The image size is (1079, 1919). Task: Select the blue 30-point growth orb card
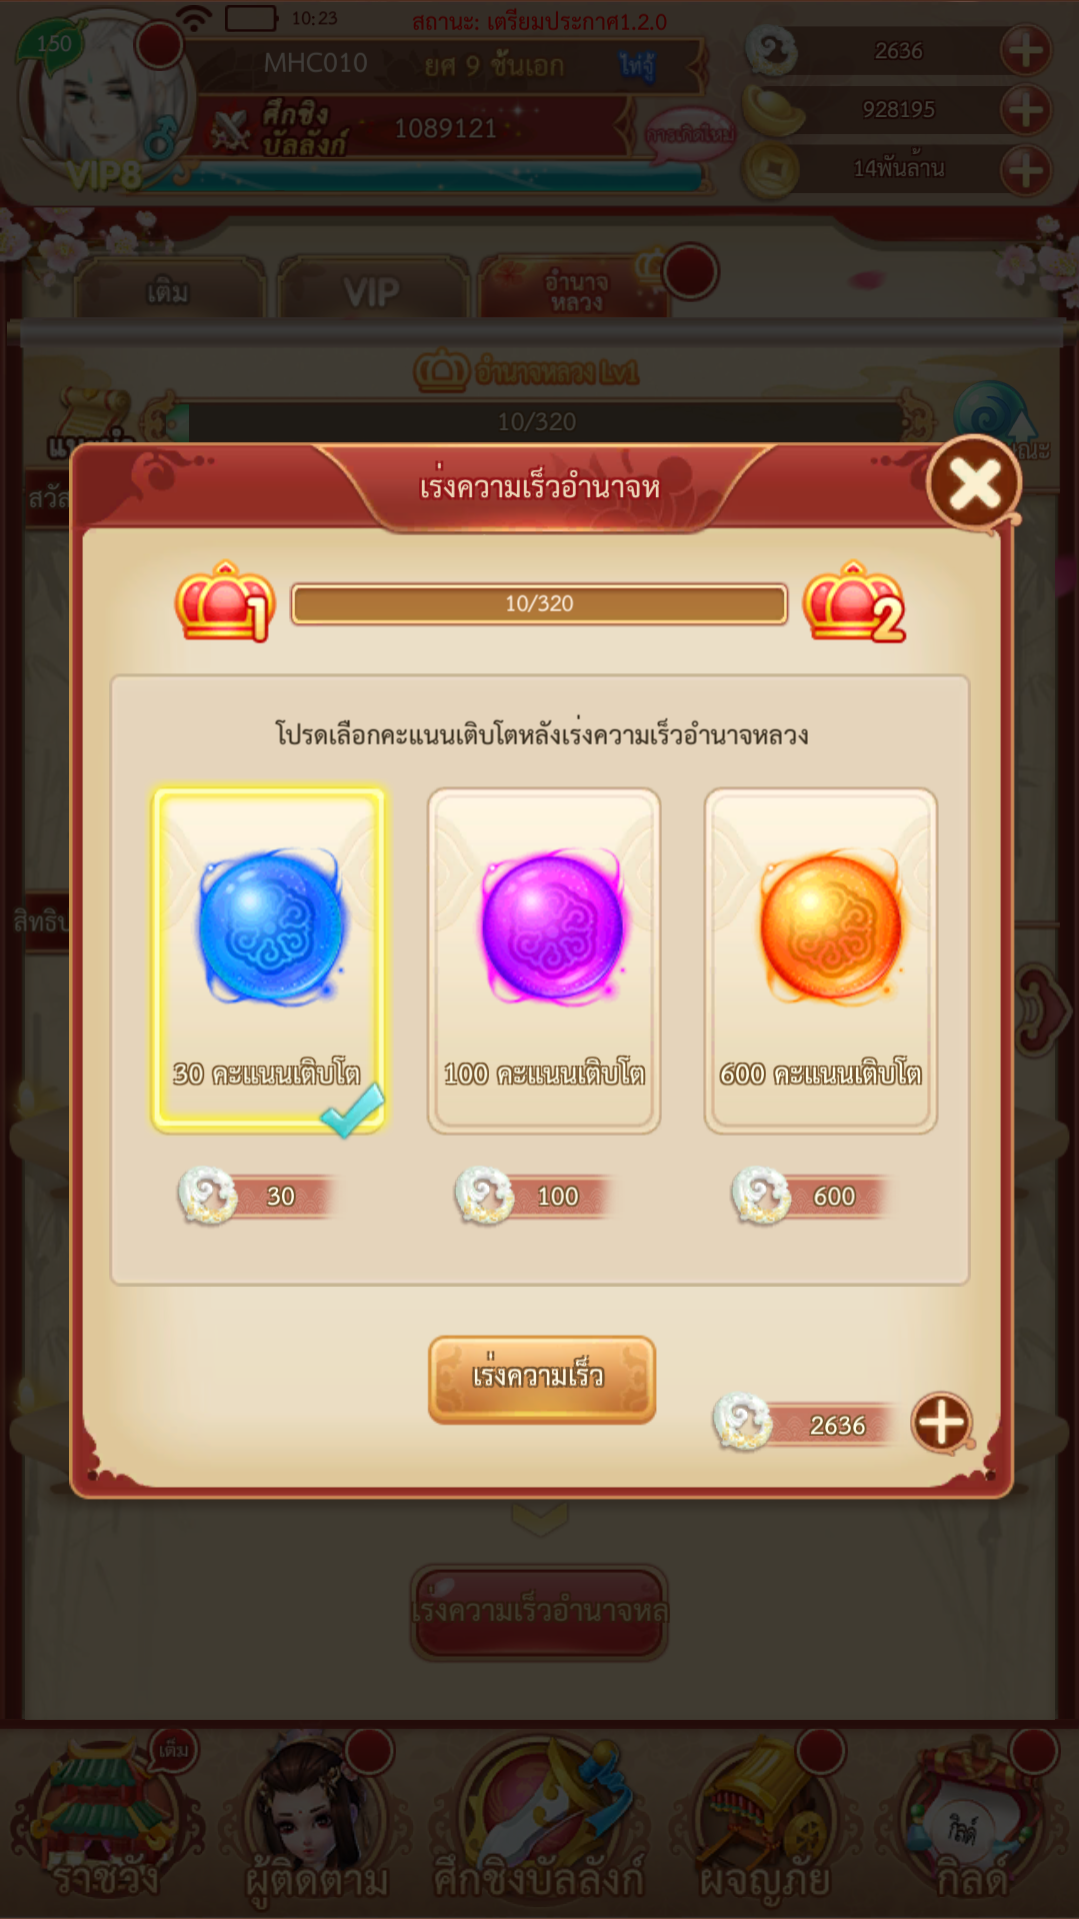[268, 960]
